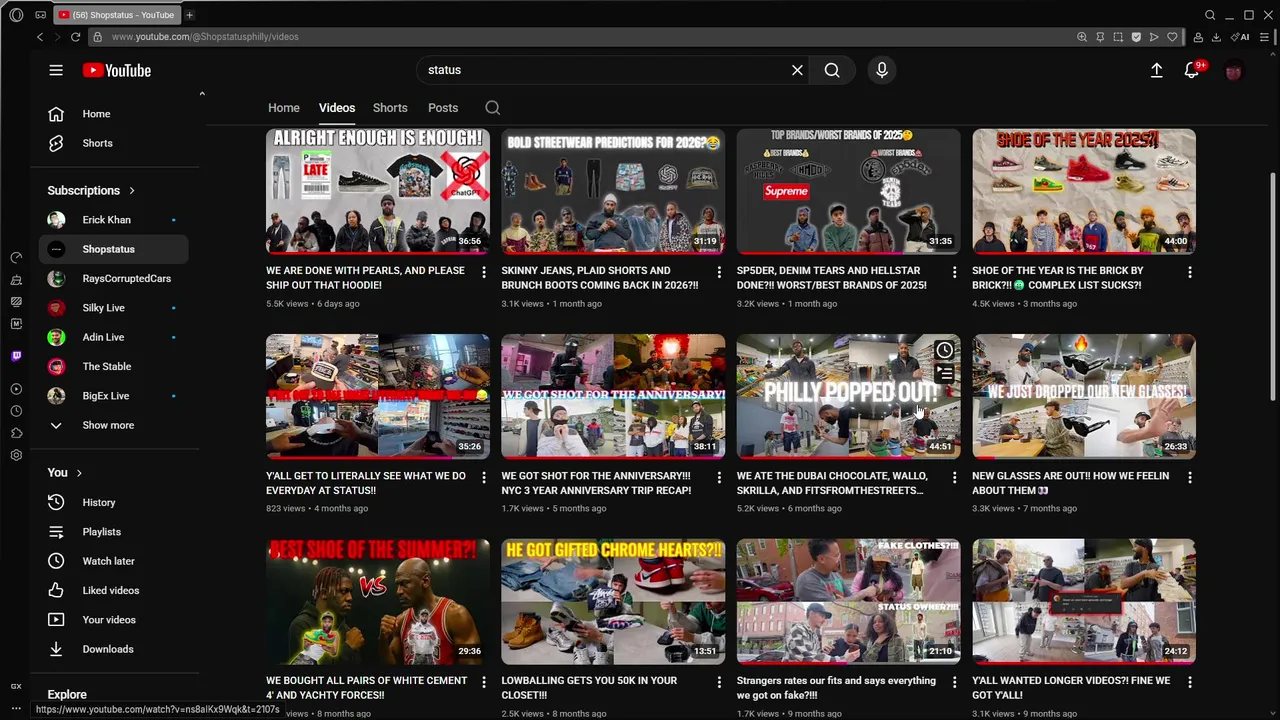
Task: Play the BOLD STREETWEAR PREDICTIONS thumbnail
Action: pyautogui.click(x=613, y=192)
